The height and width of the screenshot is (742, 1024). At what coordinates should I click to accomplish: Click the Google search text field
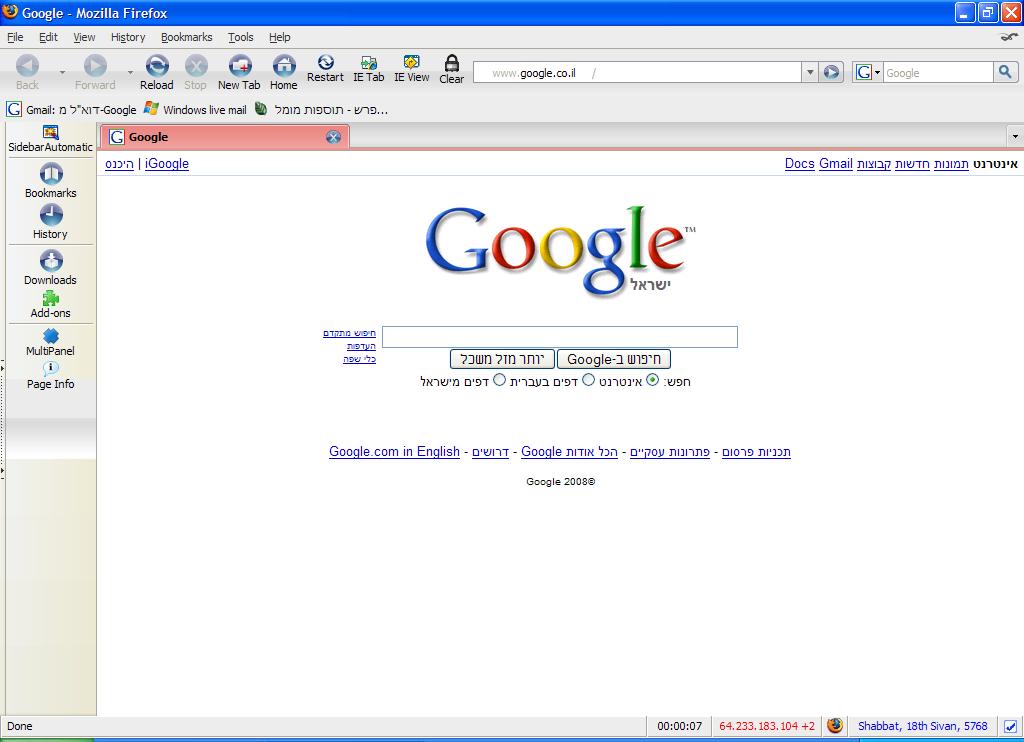pyautogui.click(x=559, y=337)
